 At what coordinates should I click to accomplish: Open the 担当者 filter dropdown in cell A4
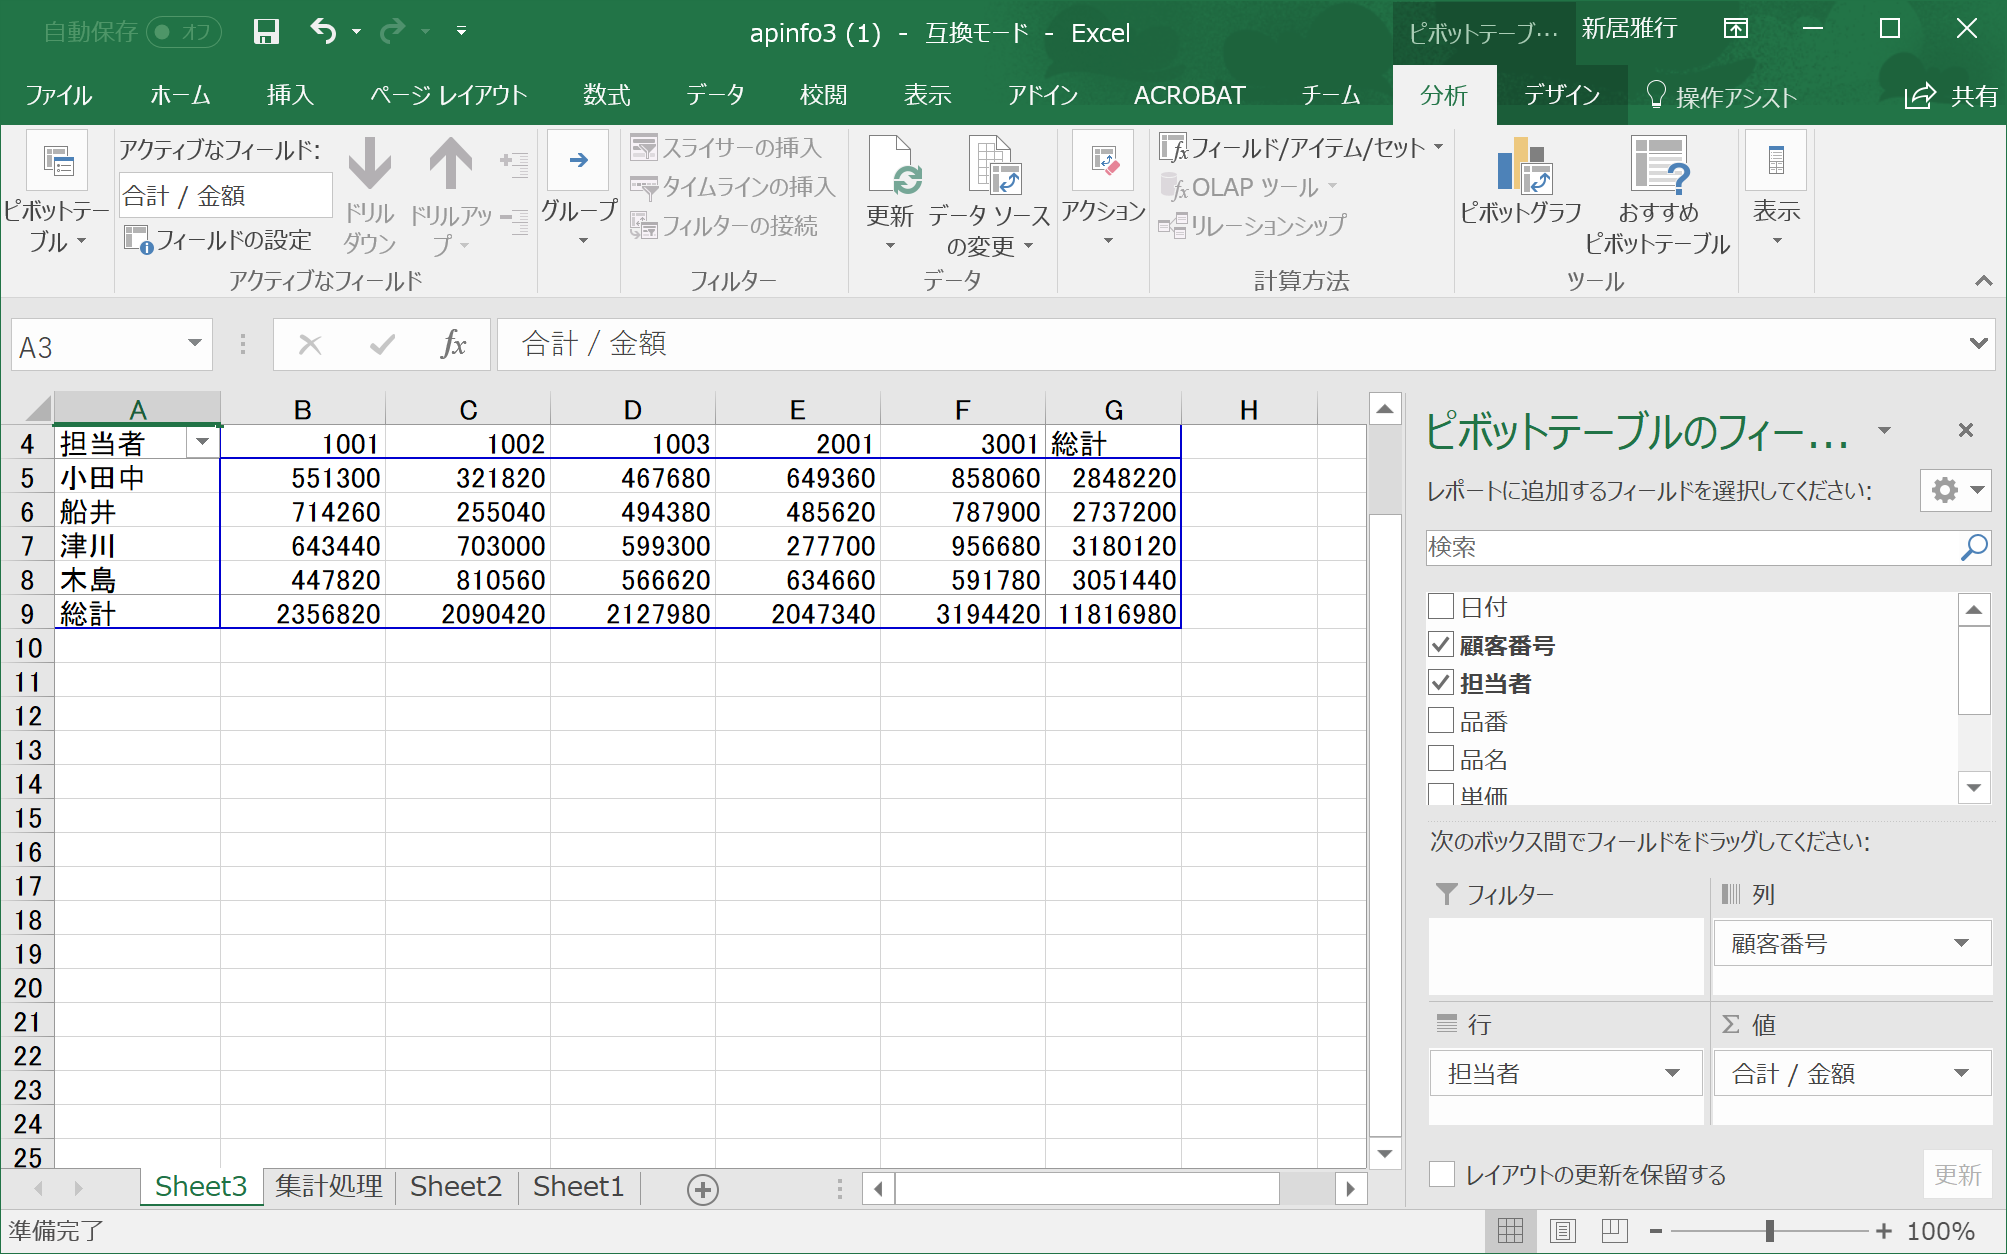(x=202, y=442)
